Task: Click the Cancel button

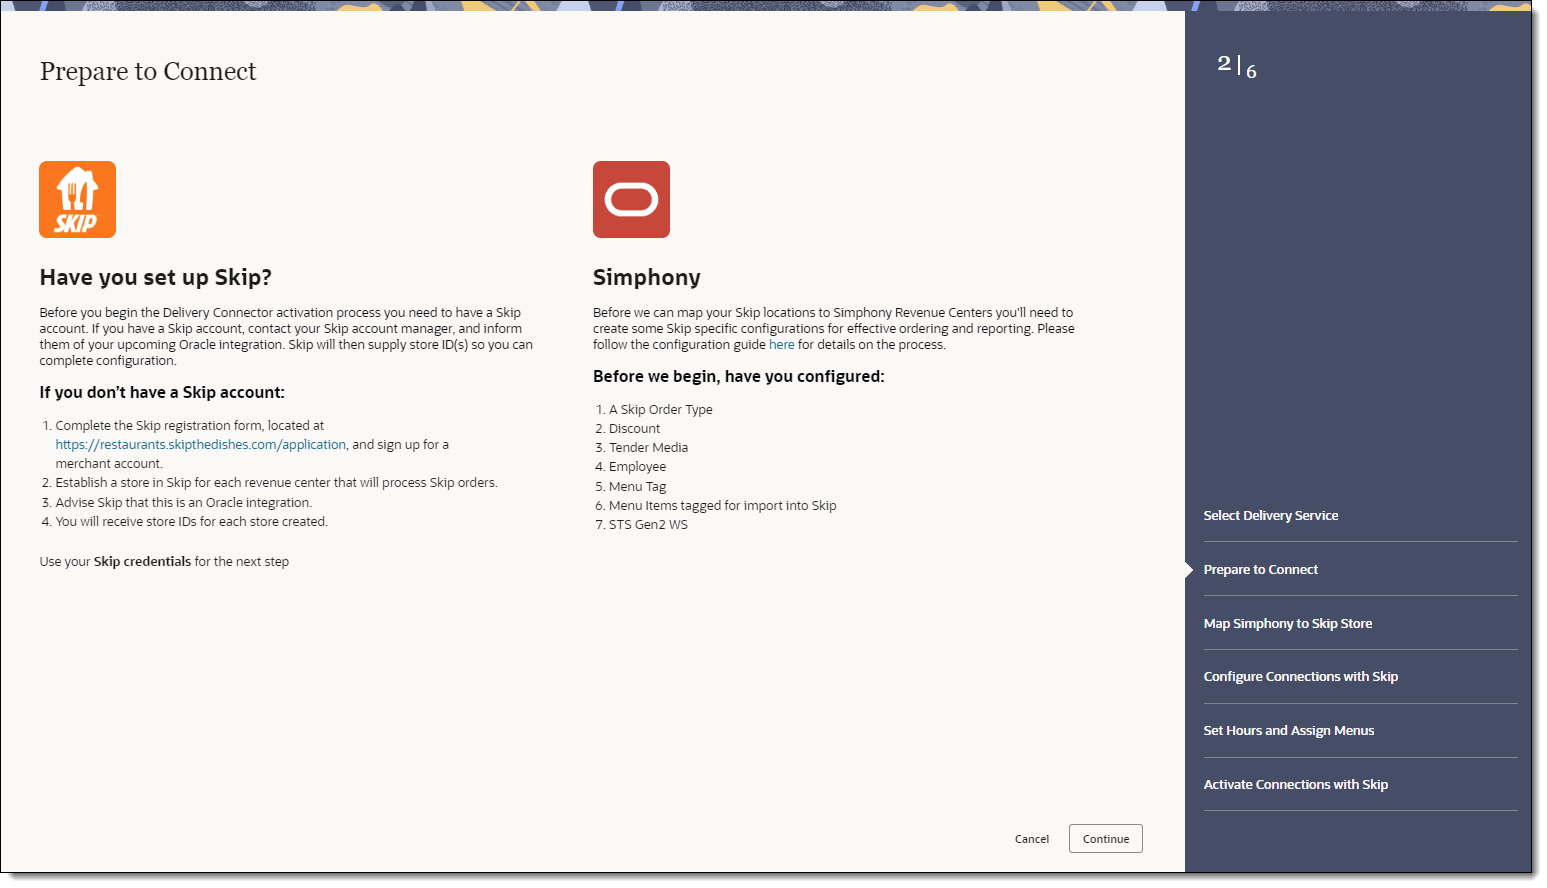Action: tap(1032, 839)
